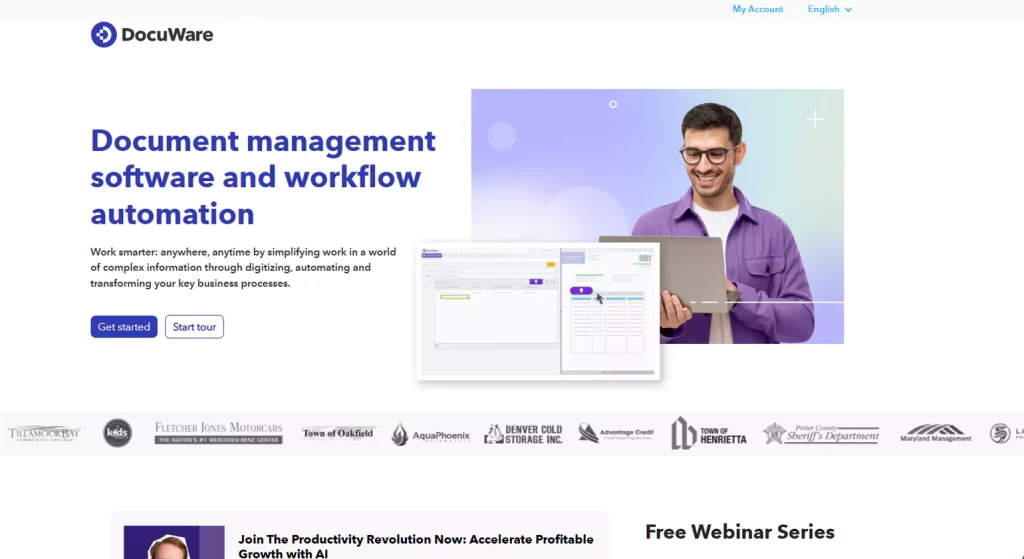
Task: Click the AquaPhoenix droplet logo
Action: tap(400, 434)
